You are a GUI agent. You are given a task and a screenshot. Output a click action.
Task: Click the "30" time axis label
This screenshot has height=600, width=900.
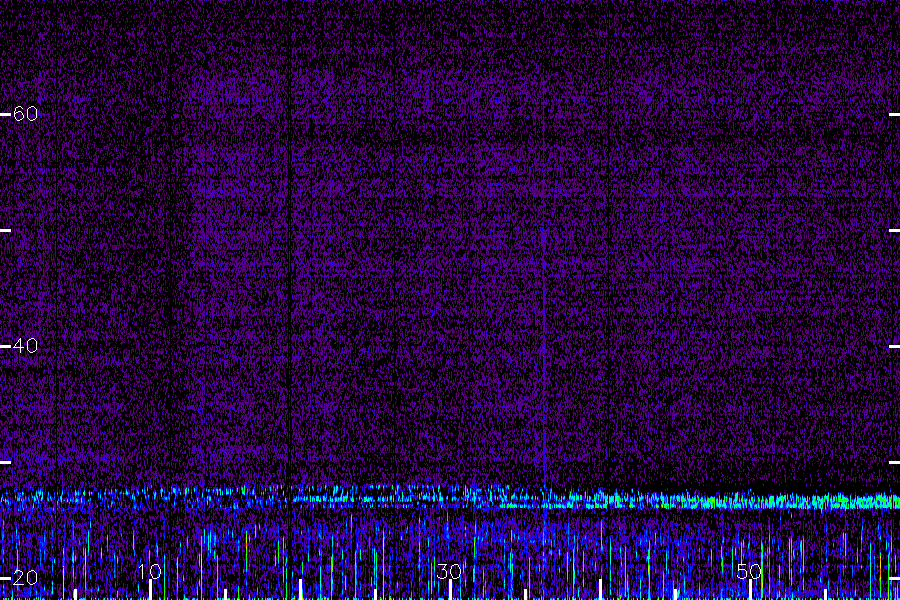point(449,571)
